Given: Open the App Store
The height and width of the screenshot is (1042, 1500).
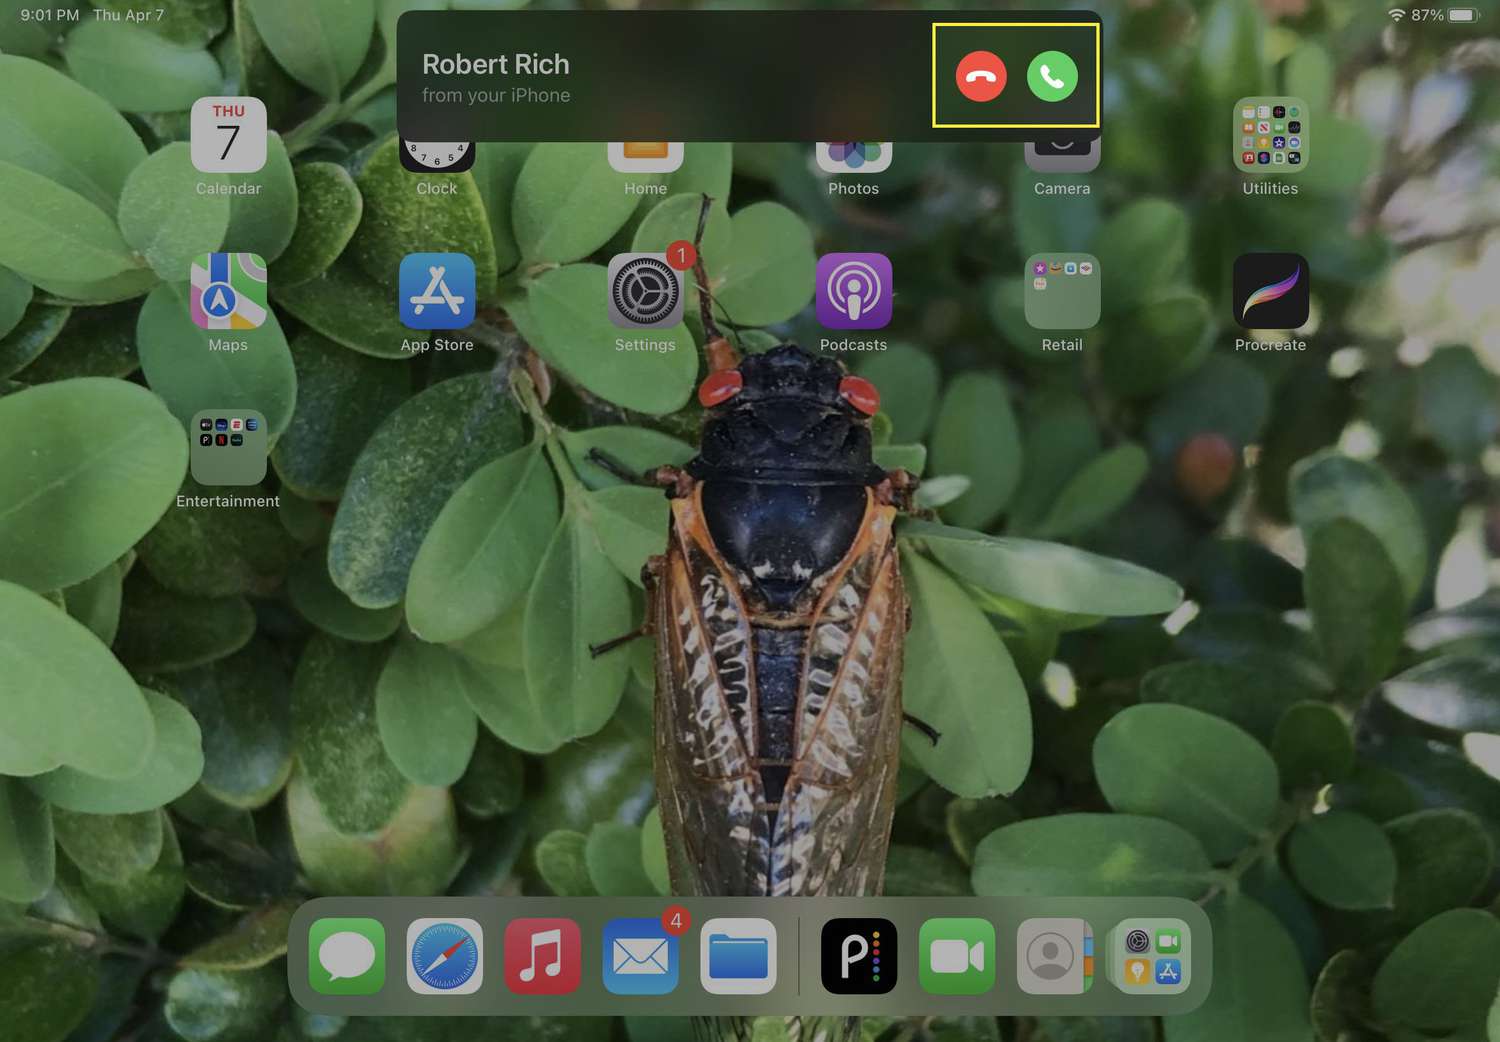Looking at the screenshot, I should 437,291.
